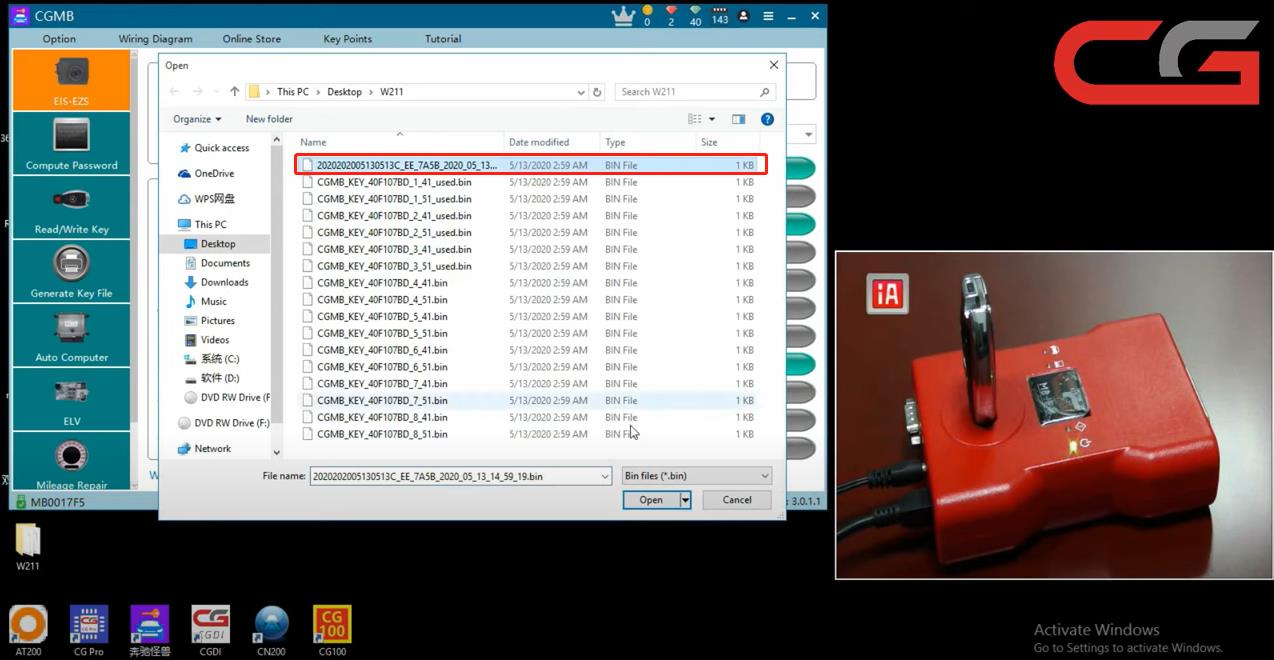Select the Read/Write Key icon
This screenshot has height=660, width=1274.
[x=71, y=208]
